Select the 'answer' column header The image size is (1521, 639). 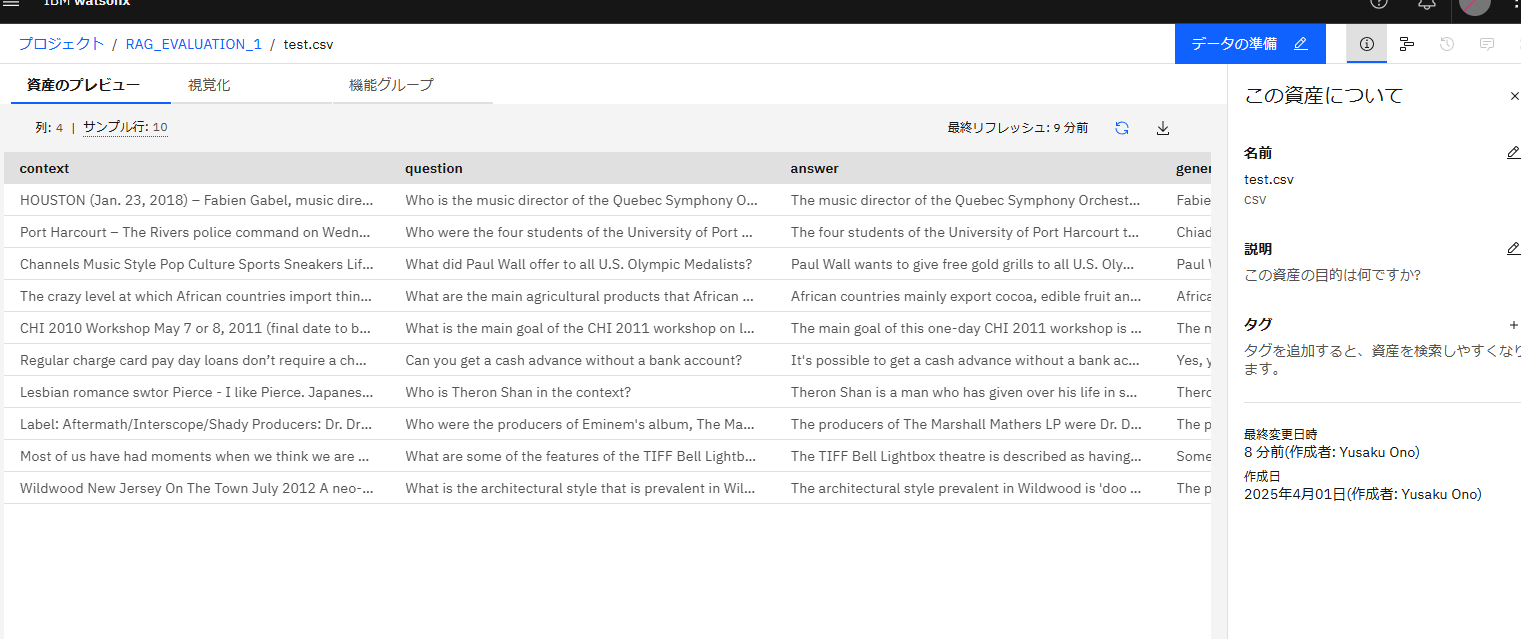(967, 168)
